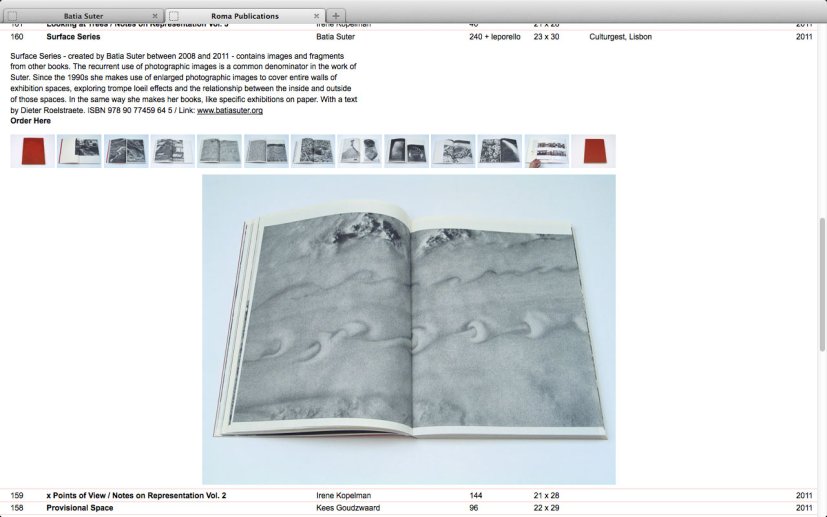
Task: Open the Surface Series title entry
Action: [73, 37]
